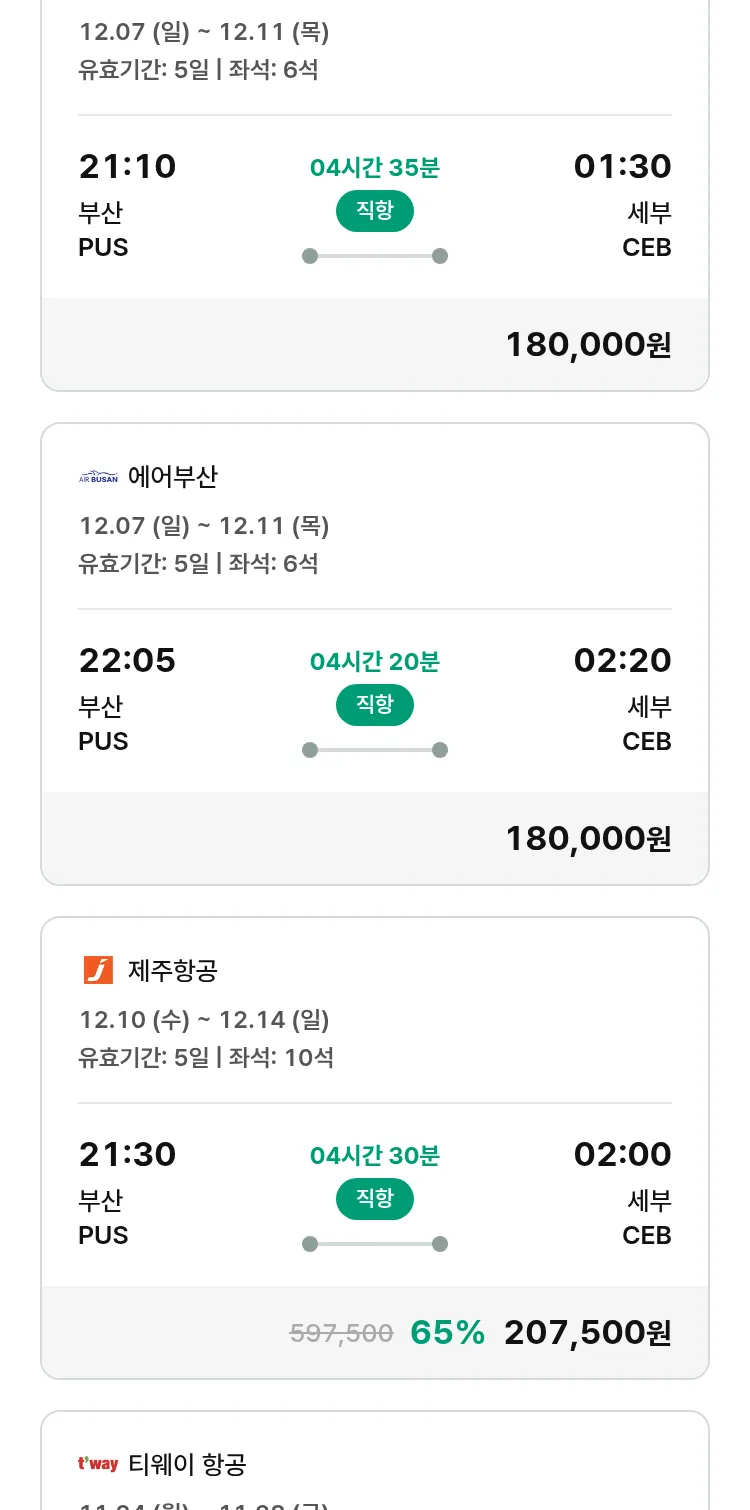750x1510 pixels.
Task: Click the Jeju Air orange logo
Action: click(x=98, y=970)
